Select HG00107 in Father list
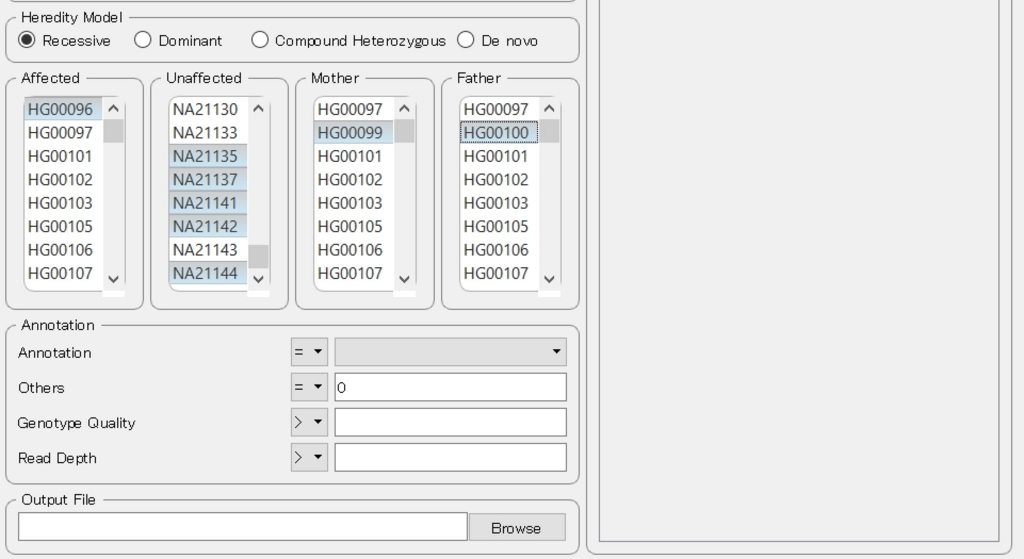Viewport: 1024px width, 559px height. coord(499,274)
